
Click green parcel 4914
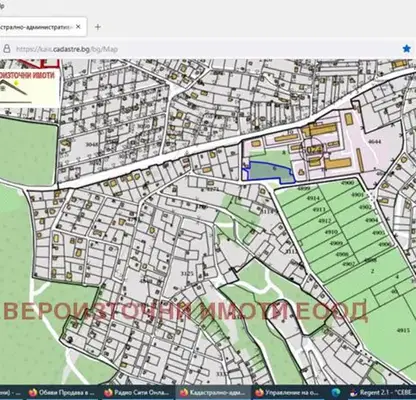314,198
